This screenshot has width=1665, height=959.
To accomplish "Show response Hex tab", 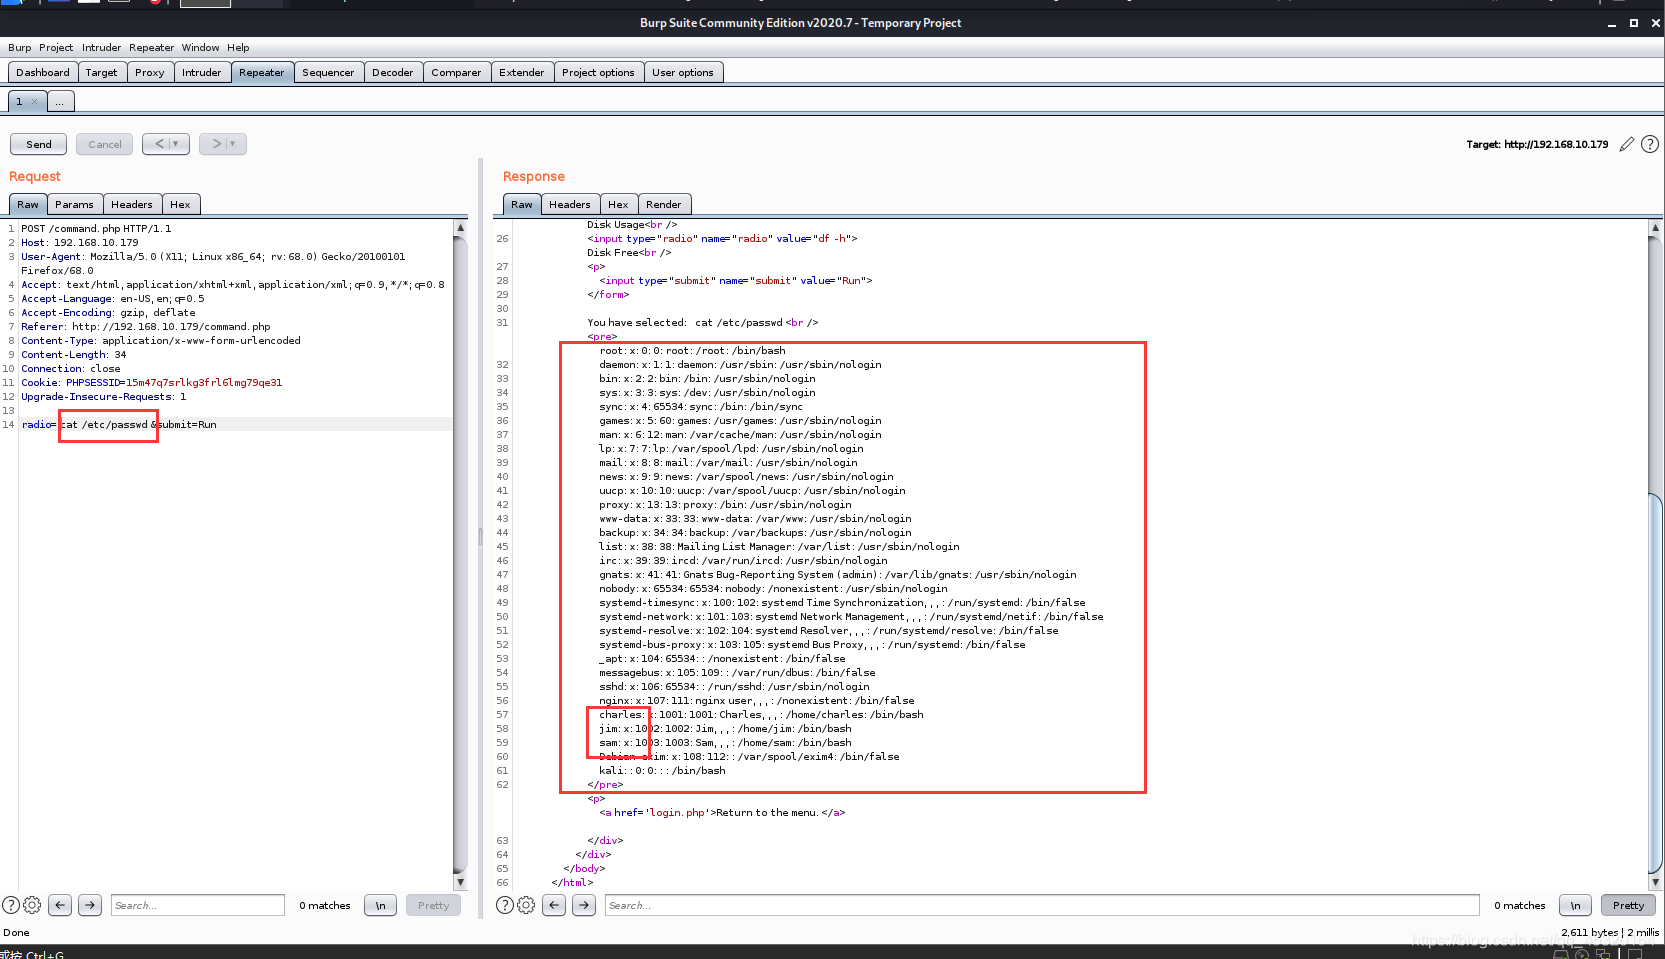I will (x=618, y=204).
